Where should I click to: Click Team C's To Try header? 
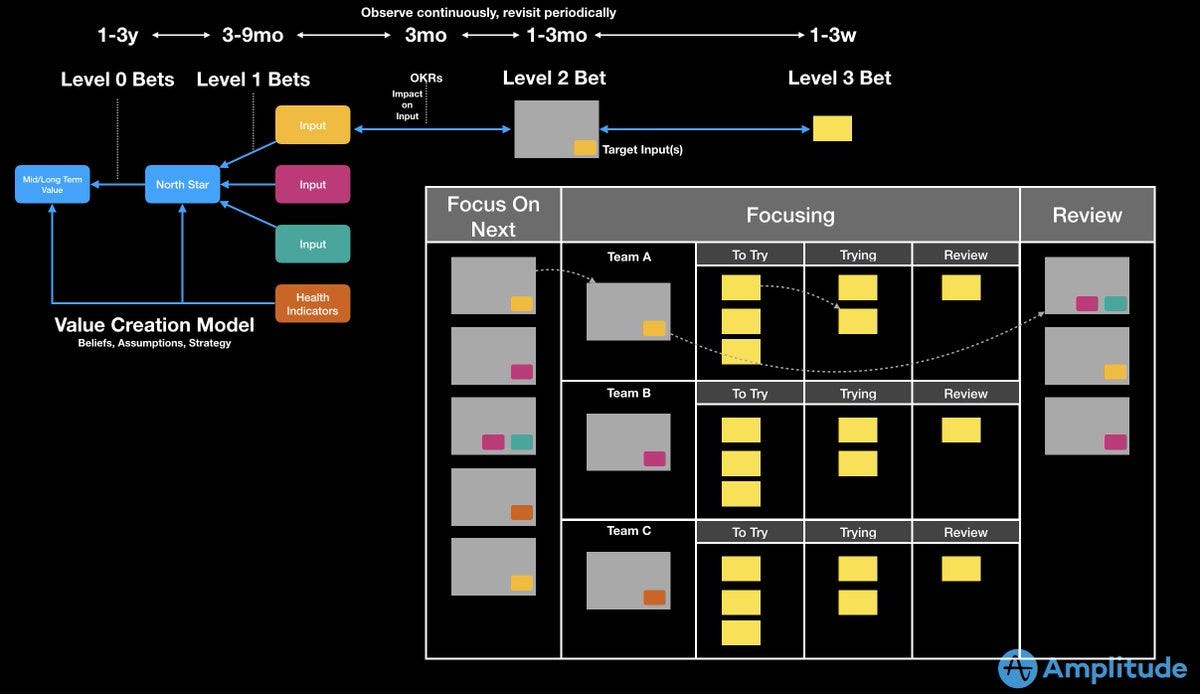click(750, 533)
